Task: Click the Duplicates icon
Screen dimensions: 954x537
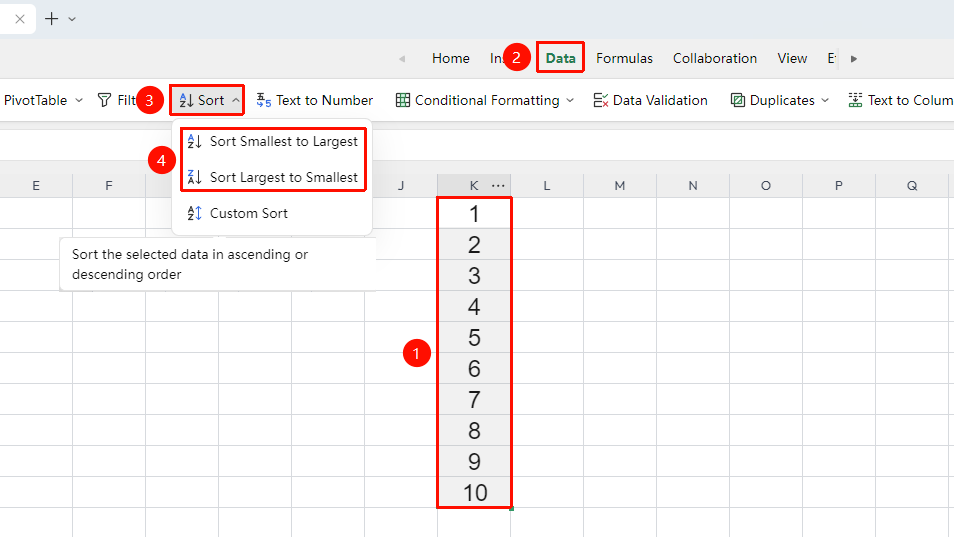Action: coord(737,100)
